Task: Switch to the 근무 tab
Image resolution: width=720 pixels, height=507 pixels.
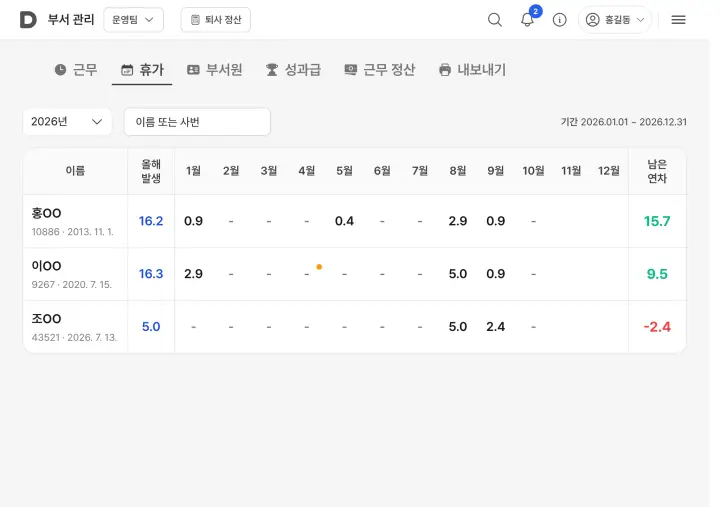Action: pos(76,70)
